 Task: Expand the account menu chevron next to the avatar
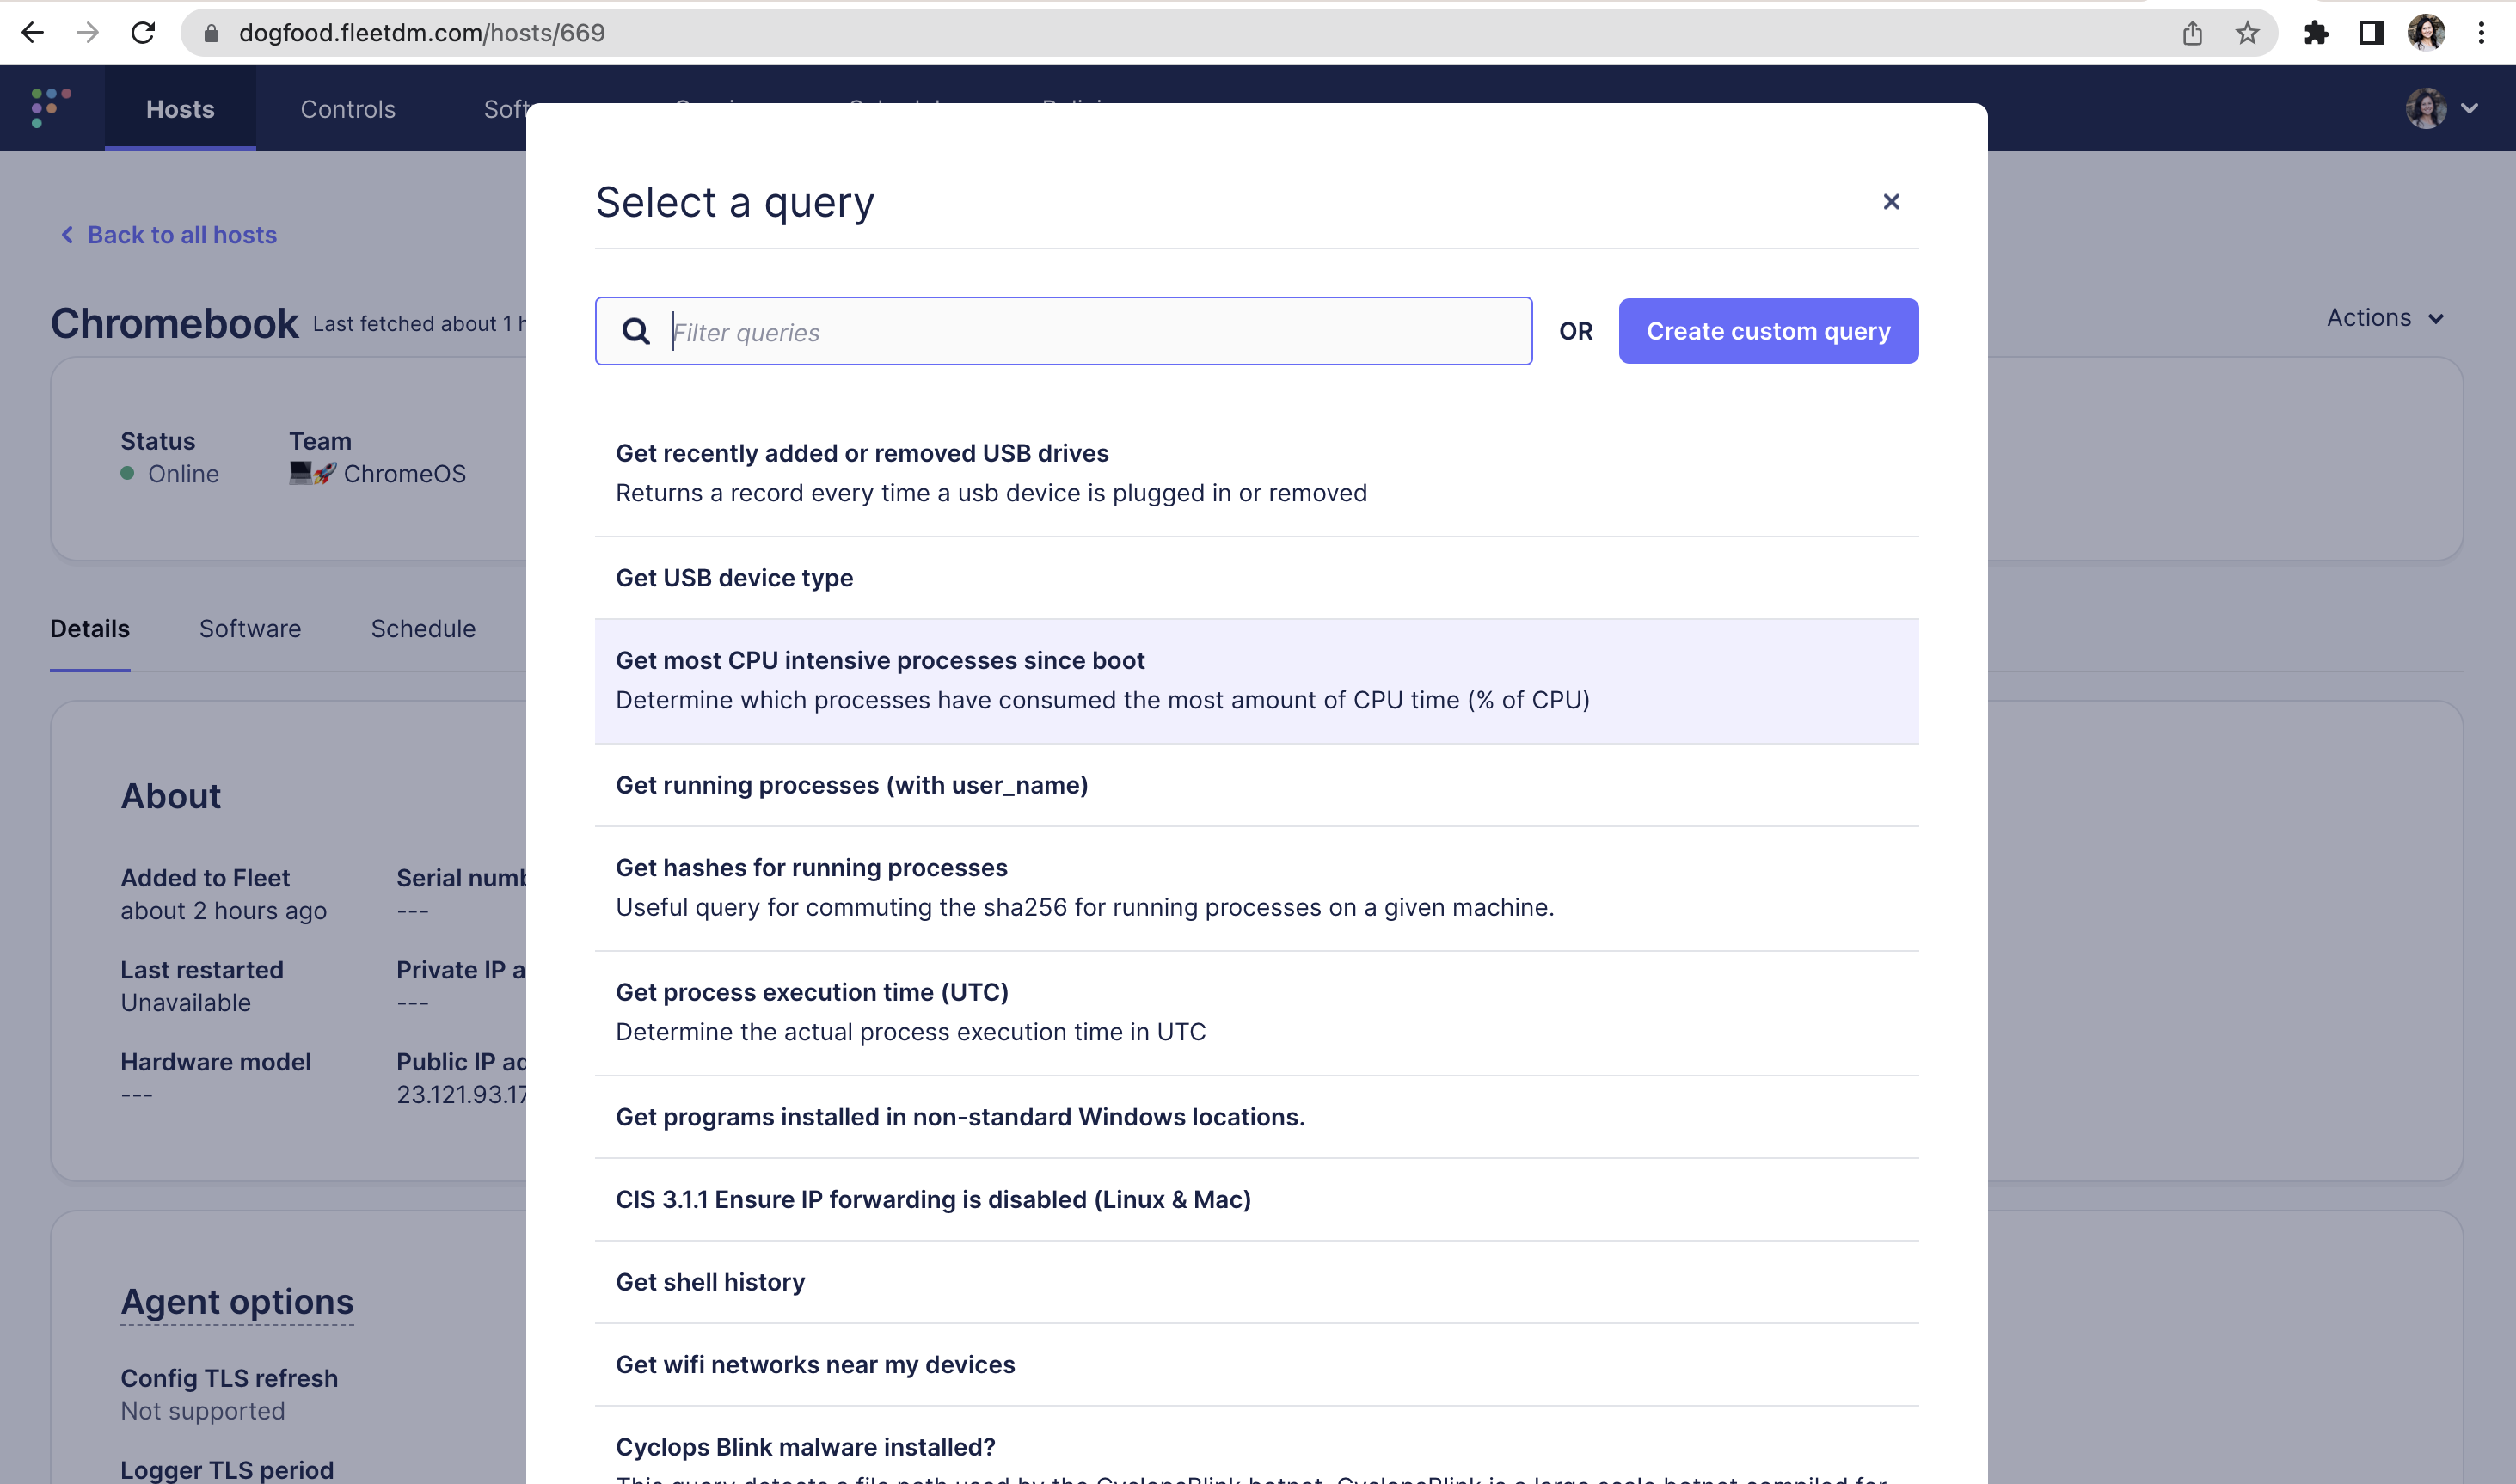point(2471,108)
